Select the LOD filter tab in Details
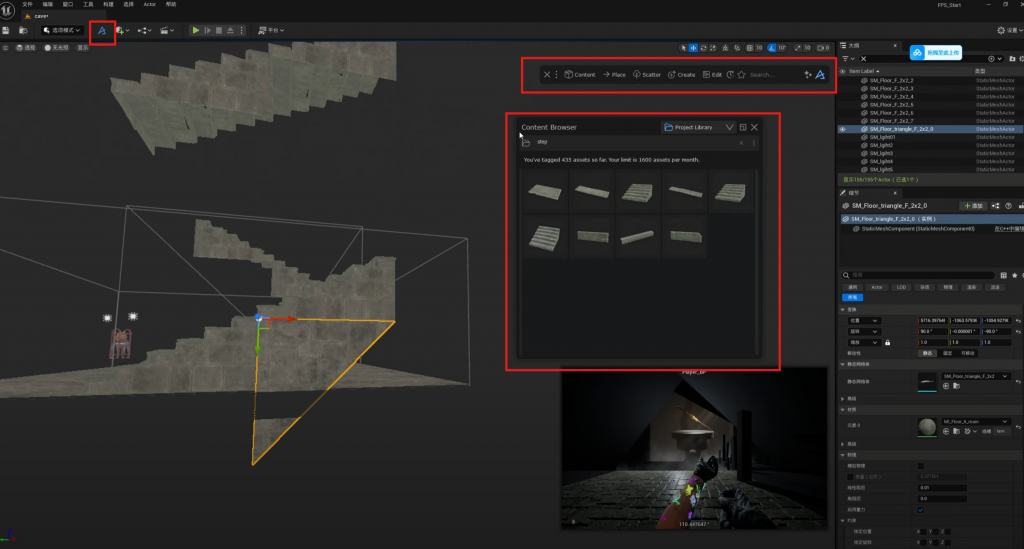The width and height of the screenshot is (1024, 549). (901, 287)
